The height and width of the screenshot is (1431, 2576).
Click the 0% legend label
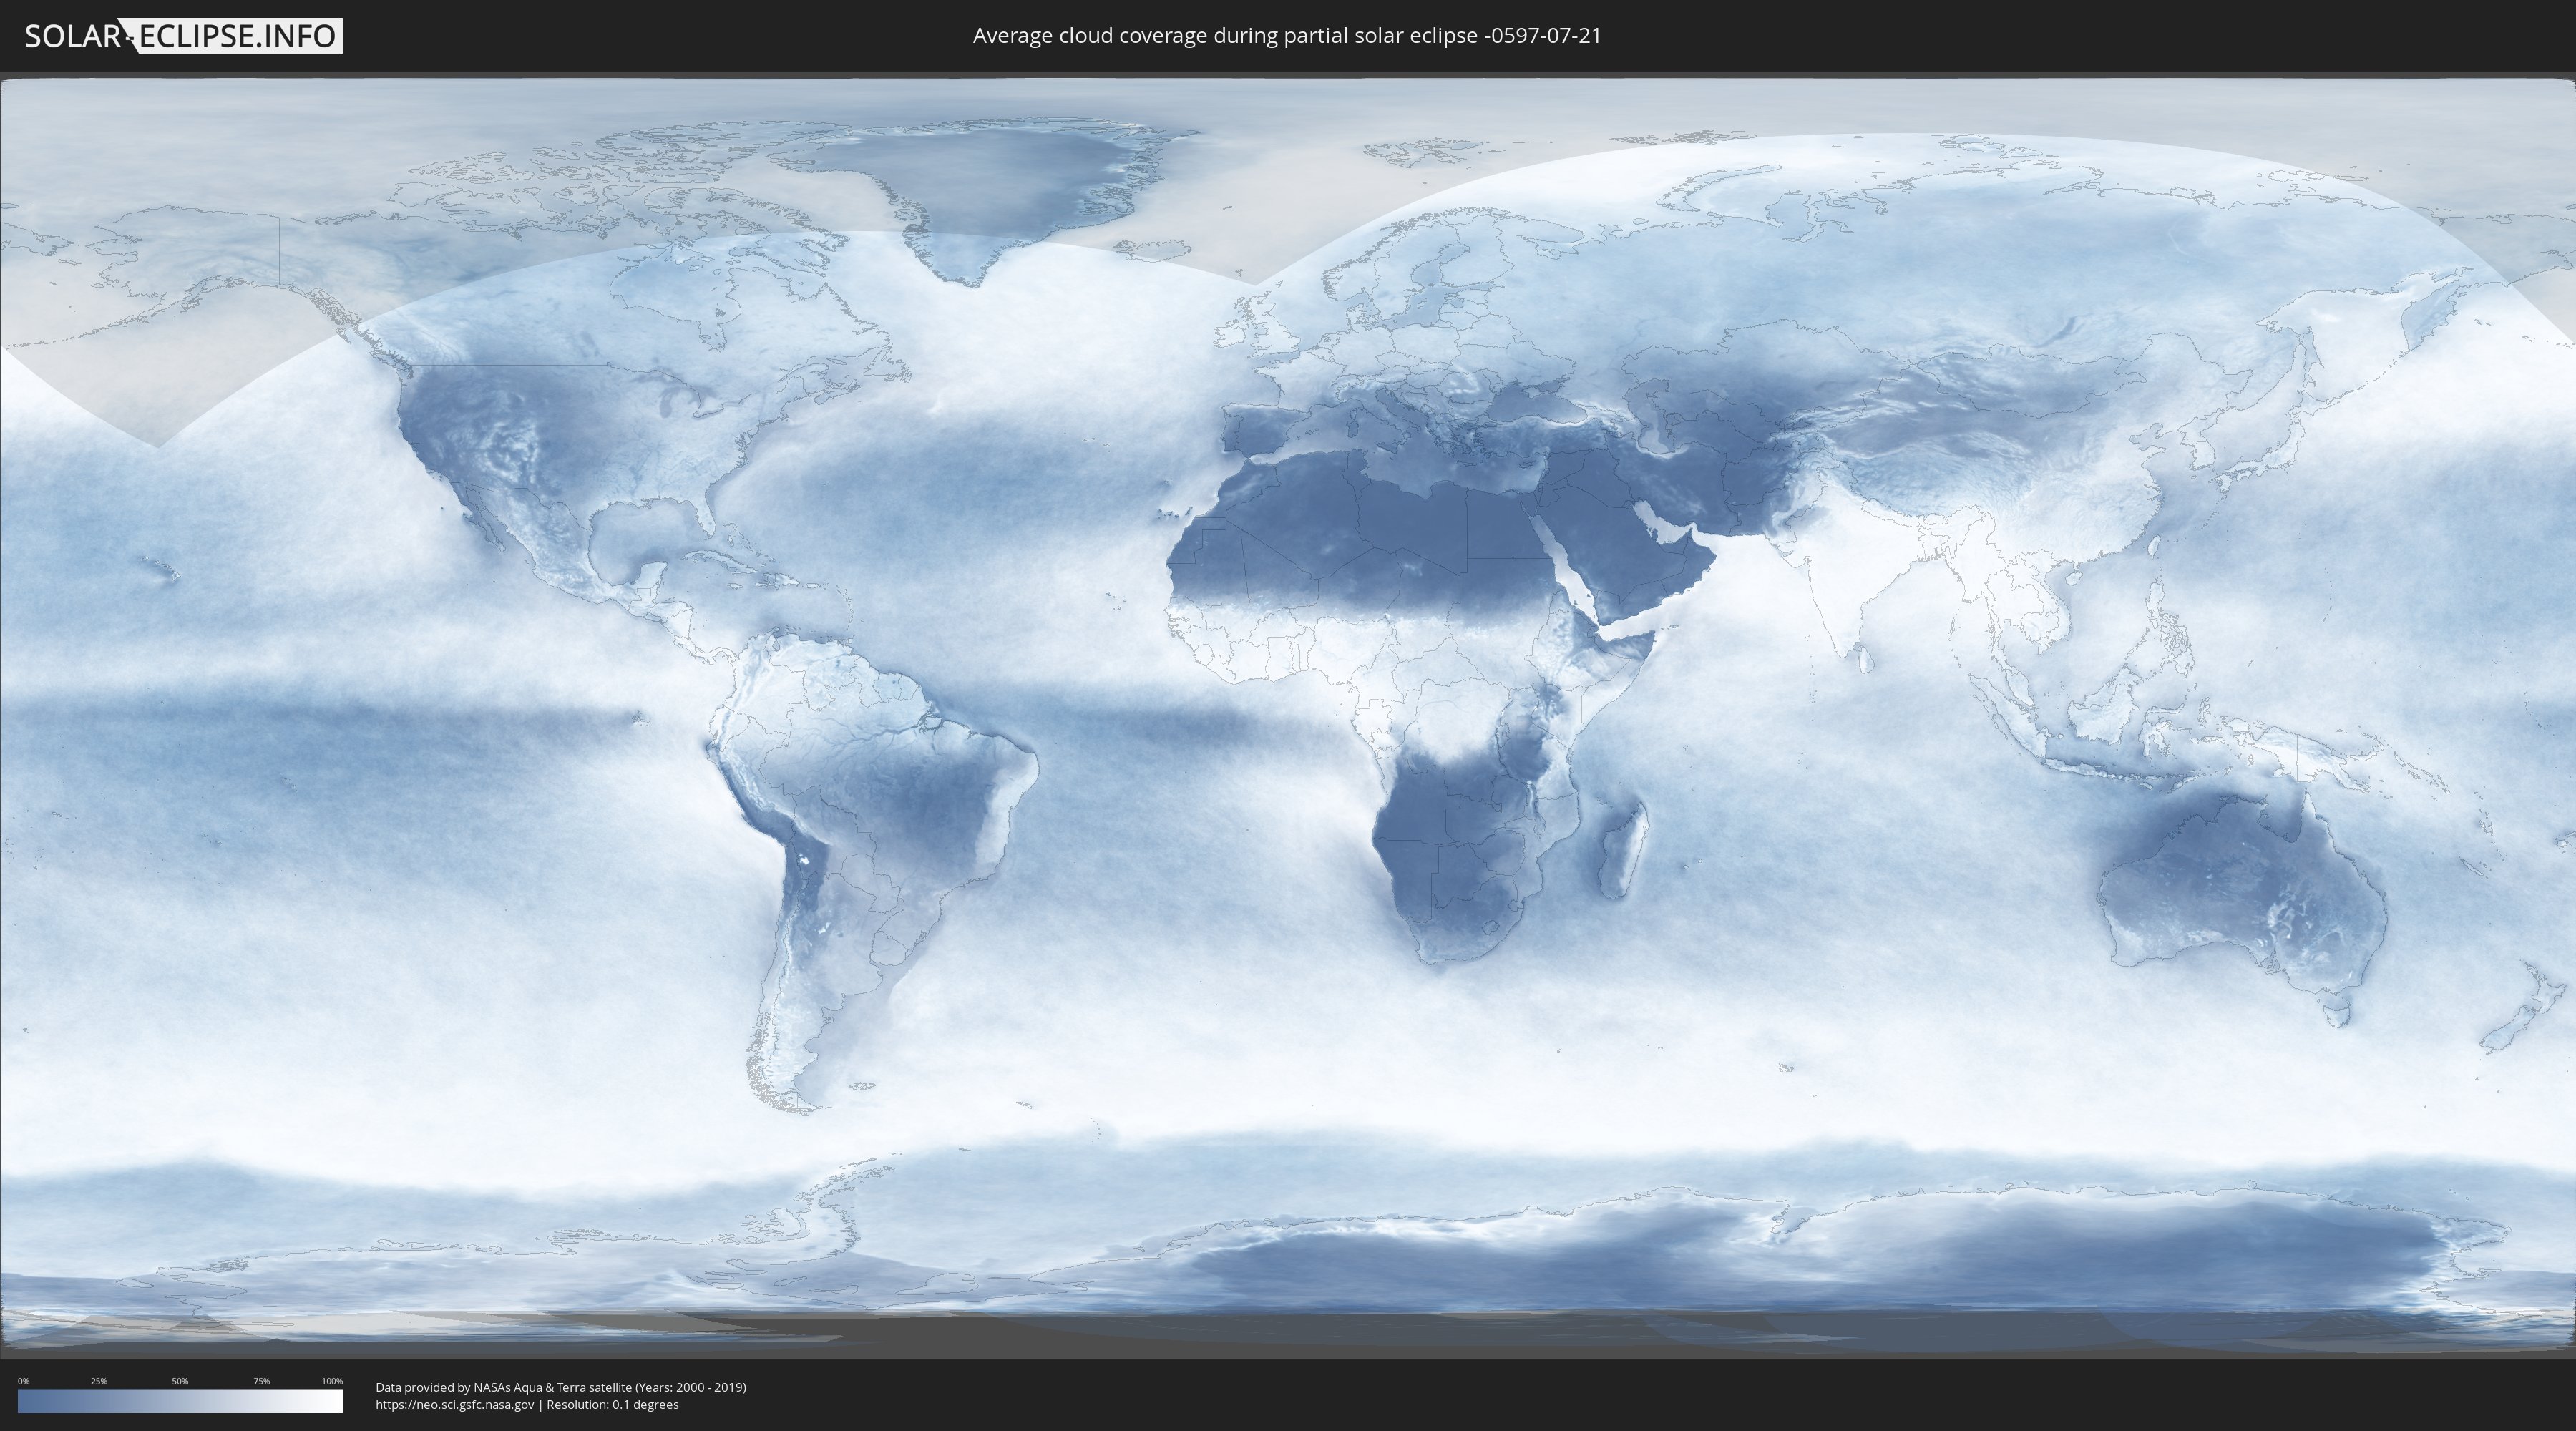(23, 1381)
